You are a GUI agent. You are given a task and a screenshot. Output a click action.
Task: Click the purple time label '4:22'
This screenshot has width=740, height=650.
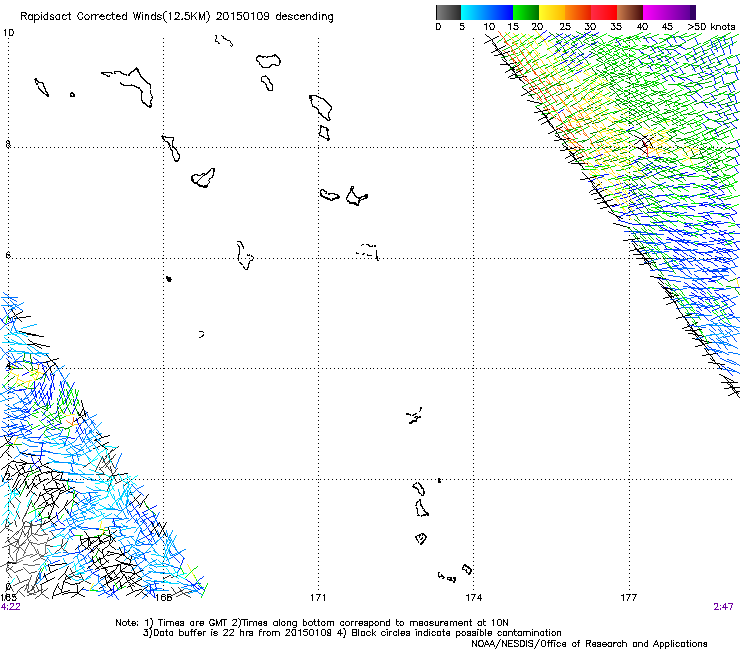[10, 607]
